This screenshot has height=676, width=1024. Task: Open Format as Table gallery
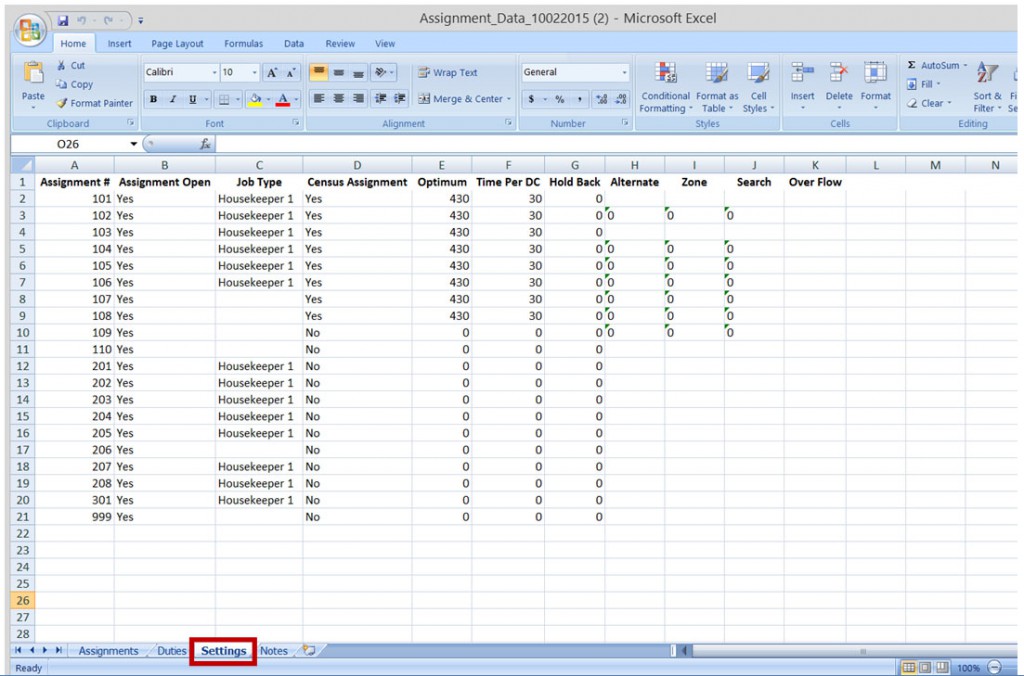pyautogui.click(x=717, y=88)
